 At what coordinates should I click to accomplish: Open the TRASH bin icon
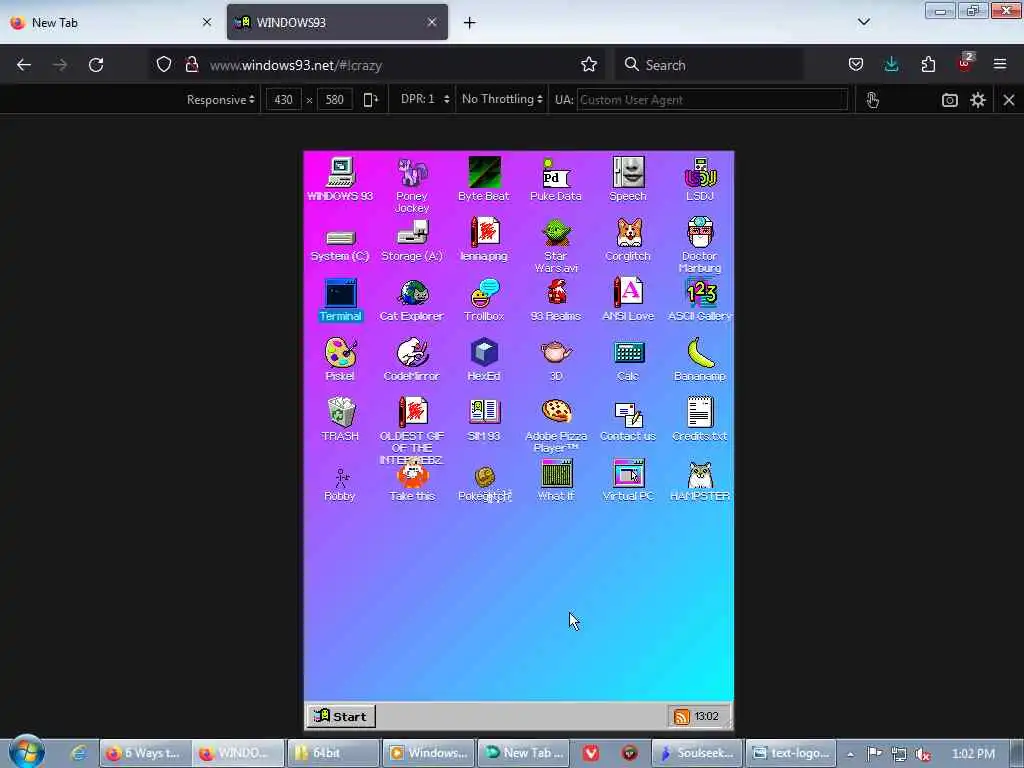pos(340,413)
